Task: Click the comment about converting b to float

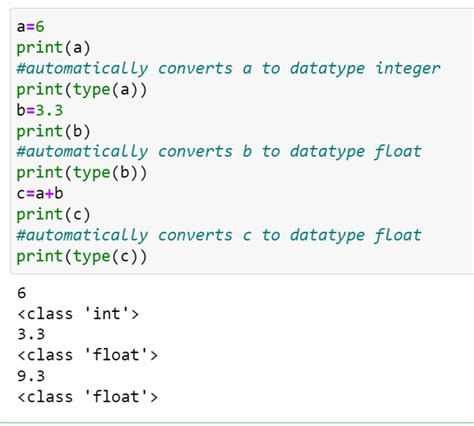Action: pos(219,152)
